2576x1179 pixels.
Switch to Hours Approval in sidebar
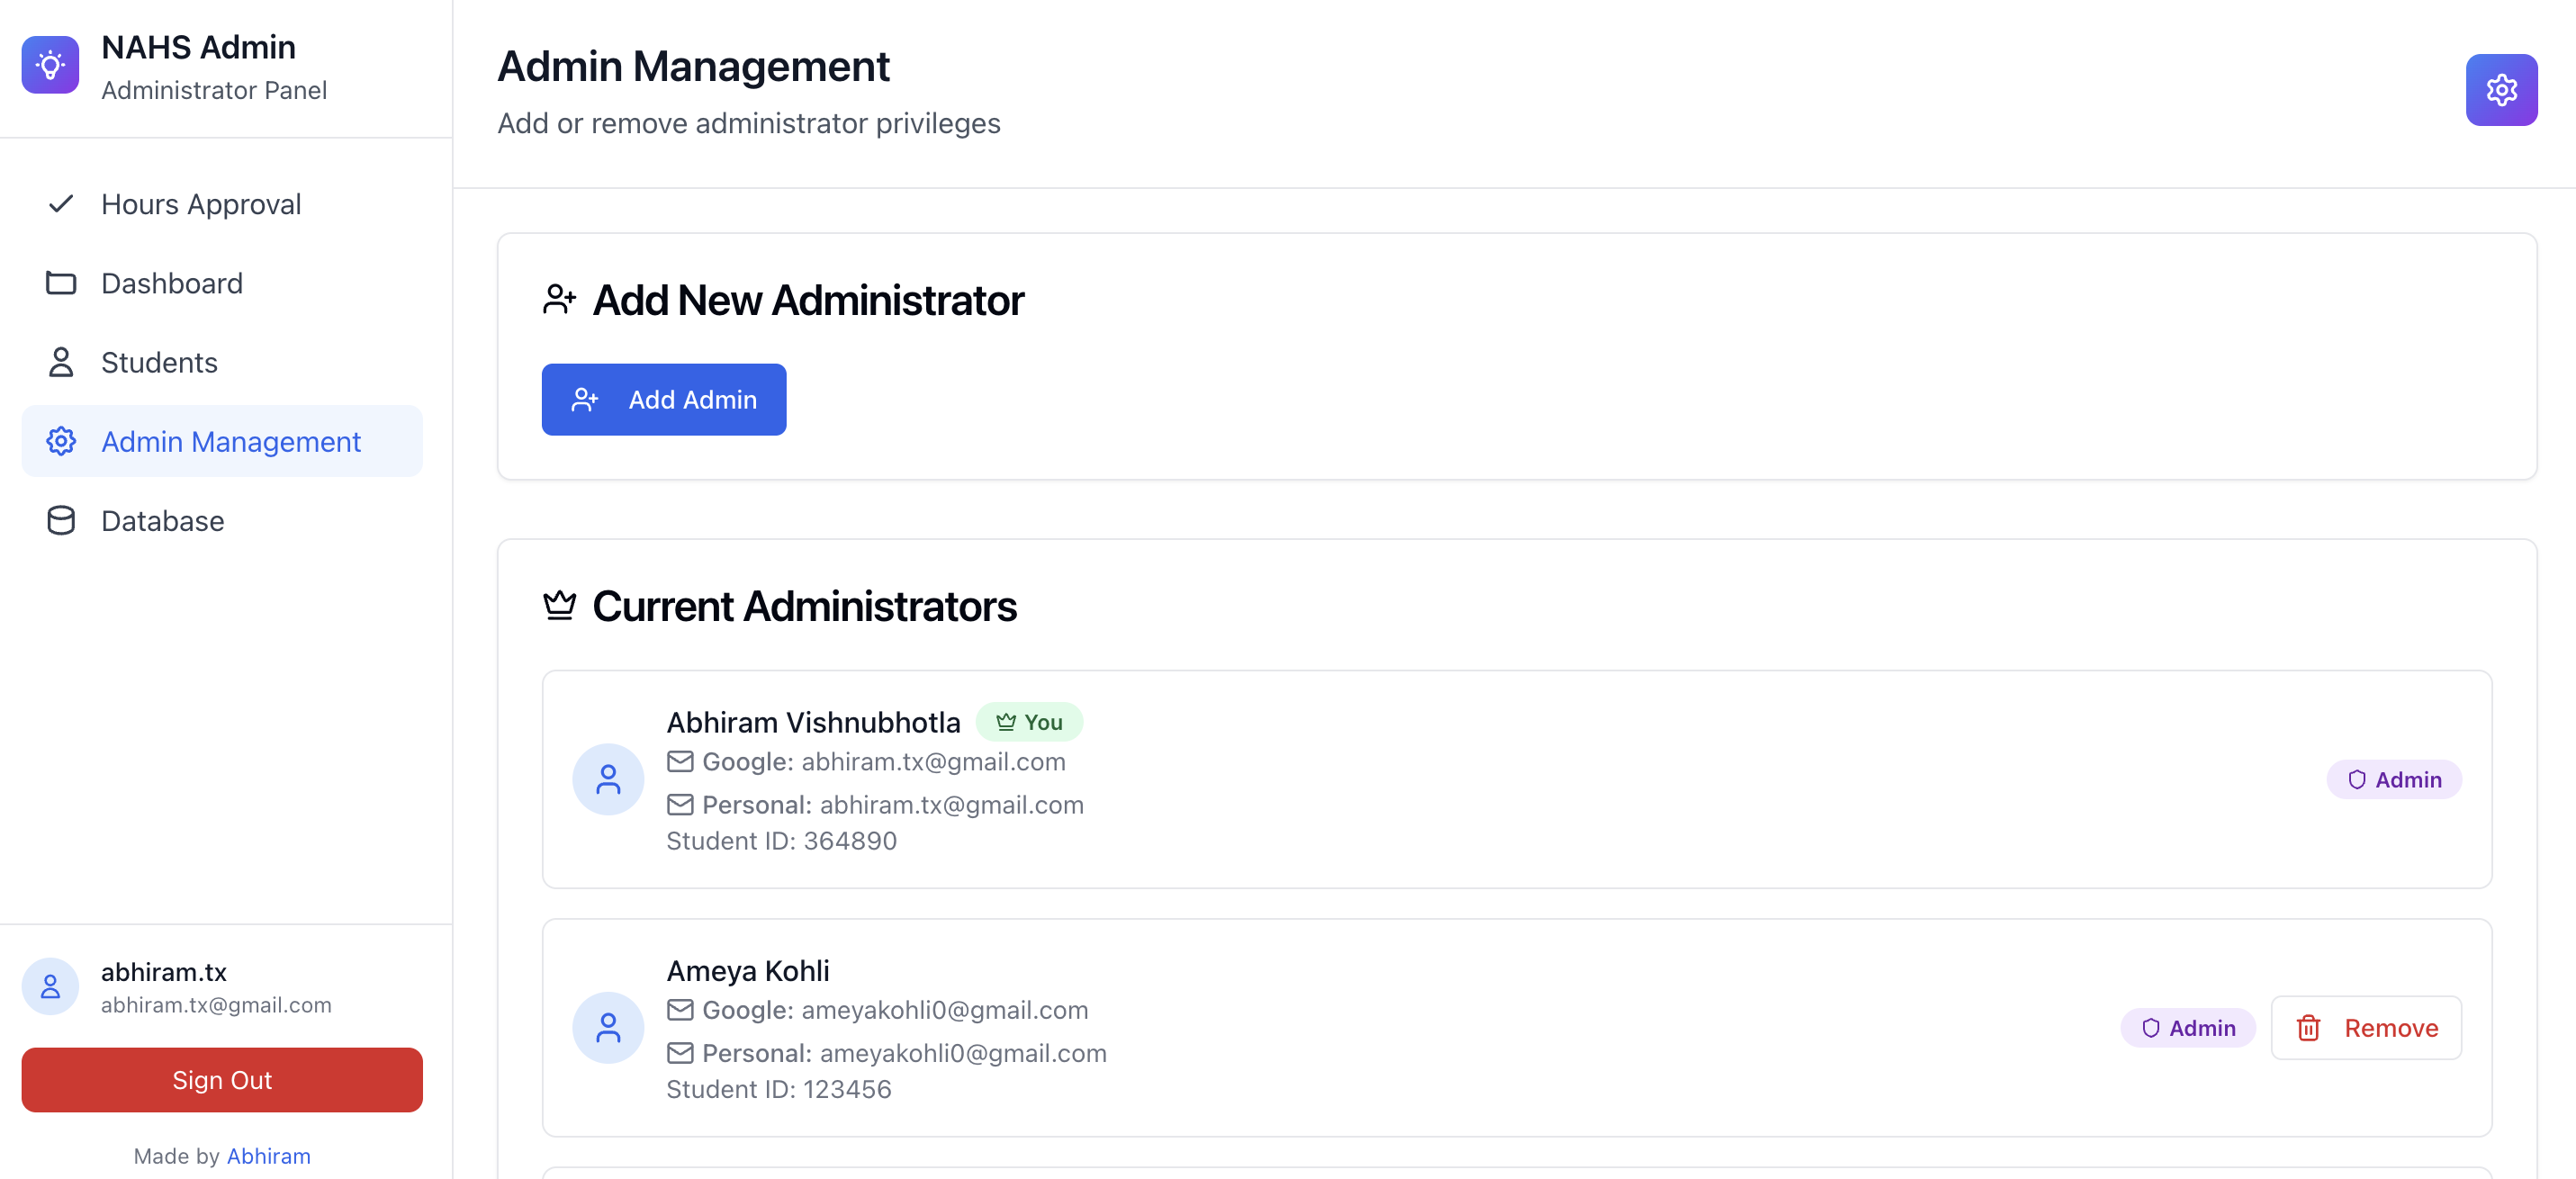[x=200, y=203]
